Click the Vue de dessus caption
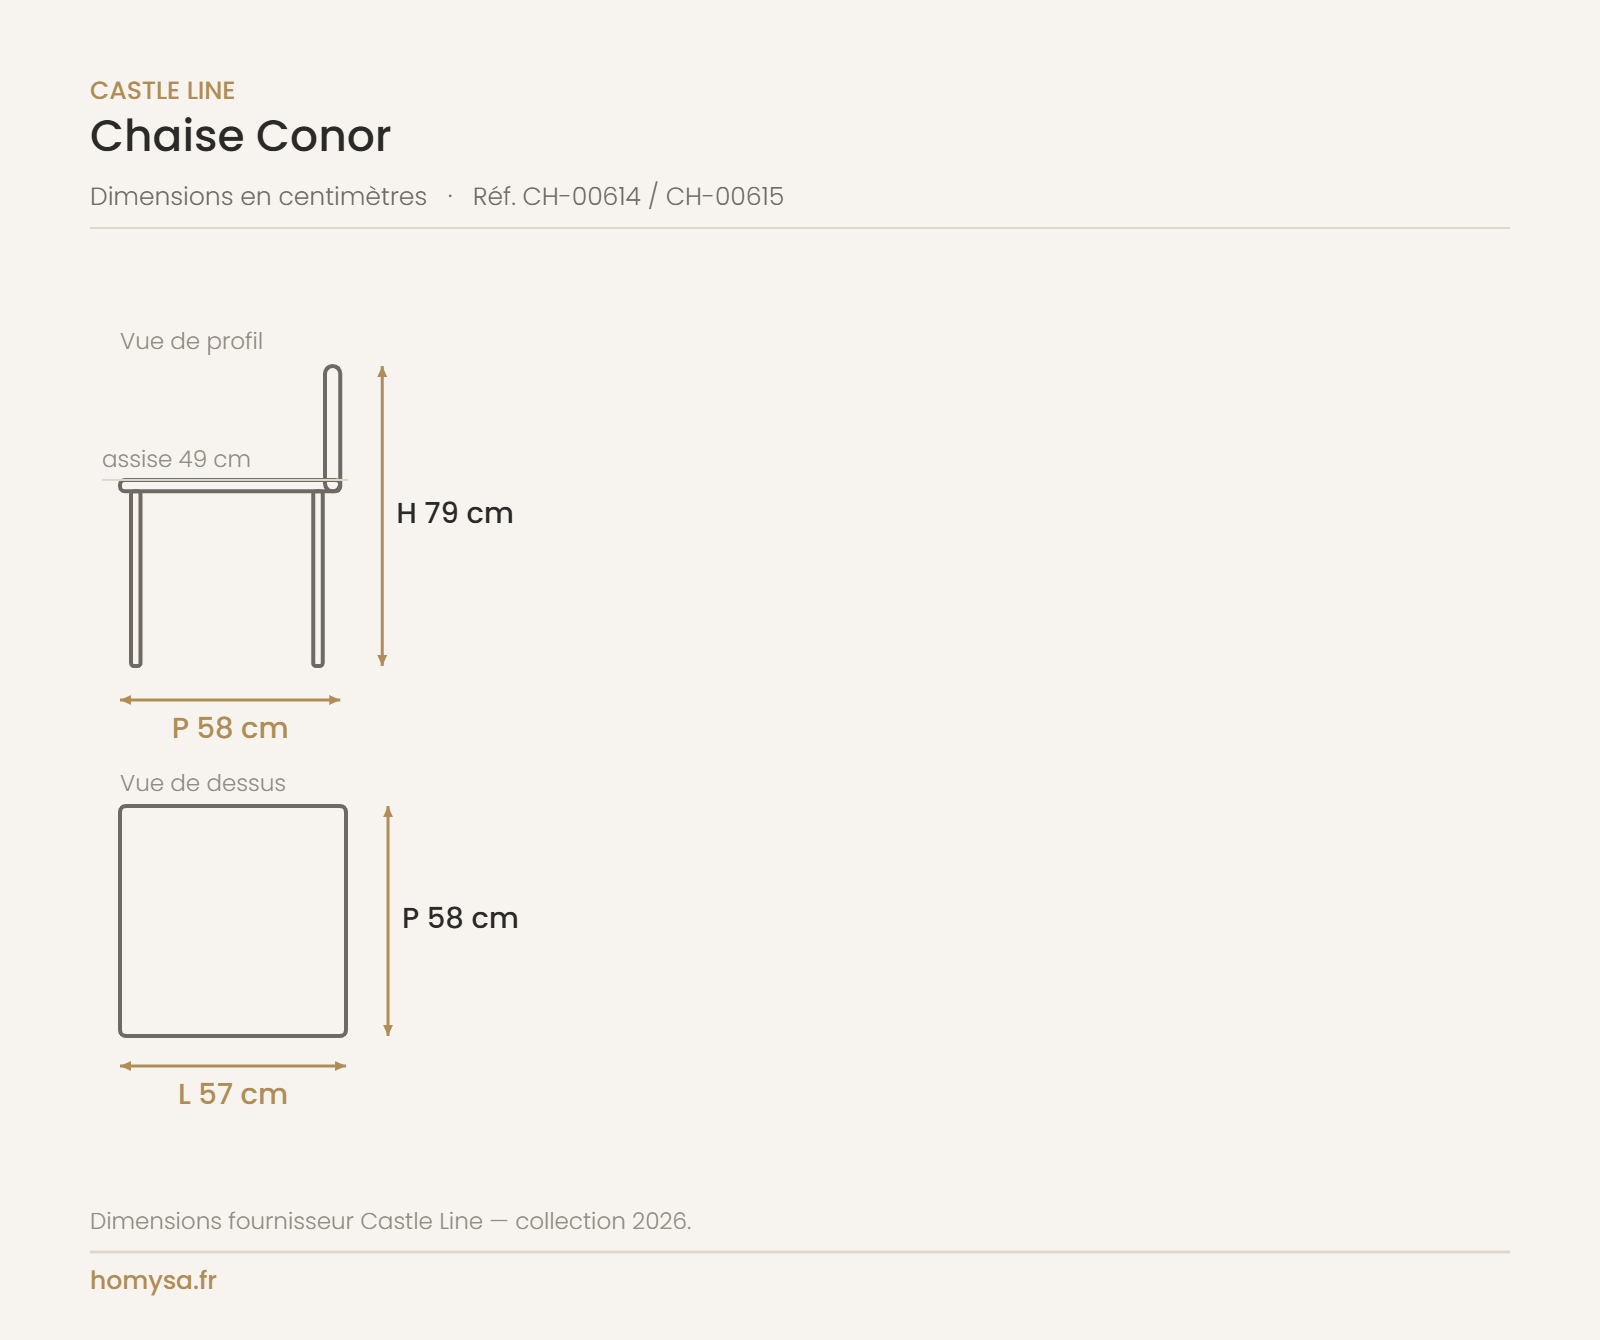This screenshot has height=1340, width=1600. [x=203, y=783]
